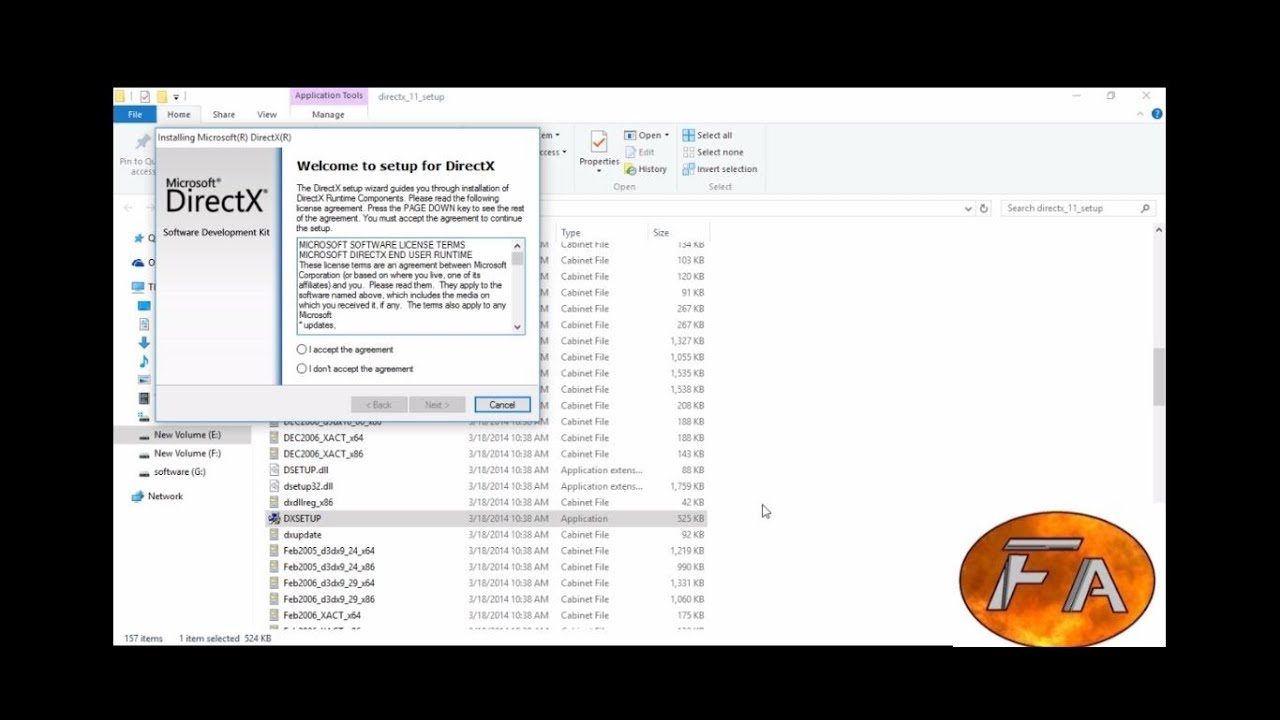Select DEC2006_XACT_x86 file icon
This screenshot has height=720, width=1280.
[x=274, y=454]
